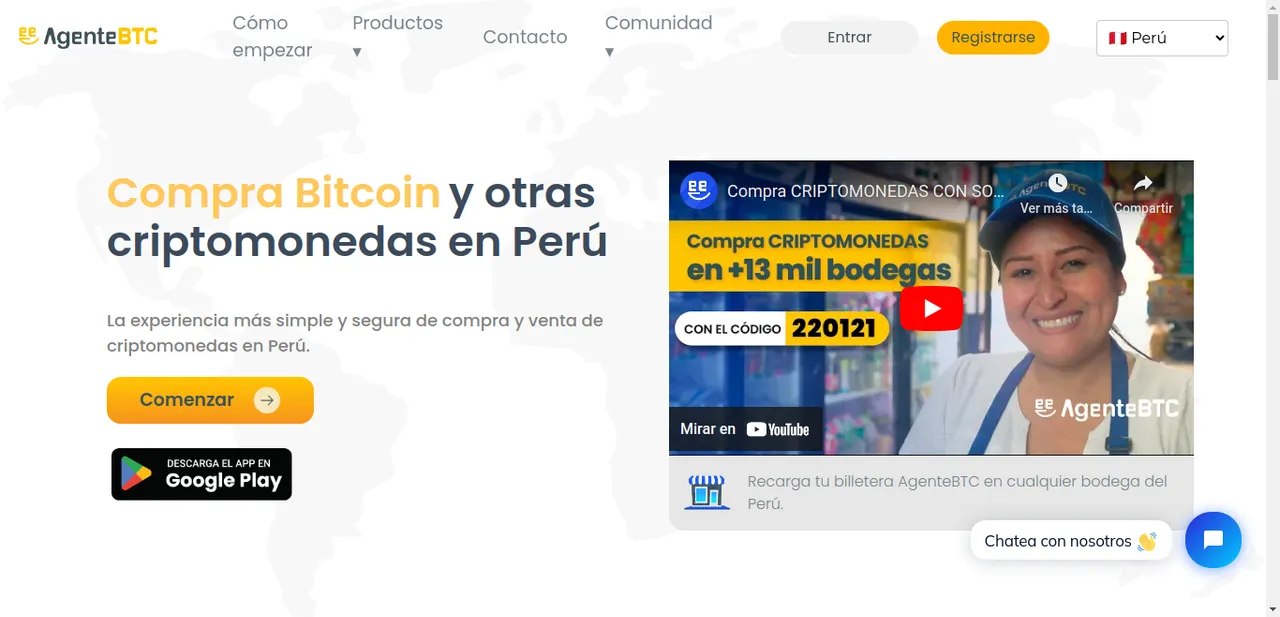This screenshot has width=1280, height=617.
Task: Open the AgenteBTC YouTube channel avatar
Action: pos(699,190)
